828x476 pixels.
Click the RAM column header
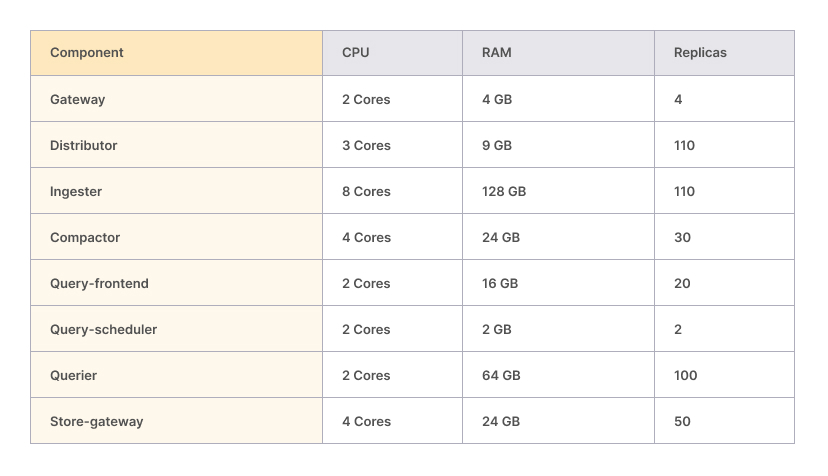[x=496, y=53]
